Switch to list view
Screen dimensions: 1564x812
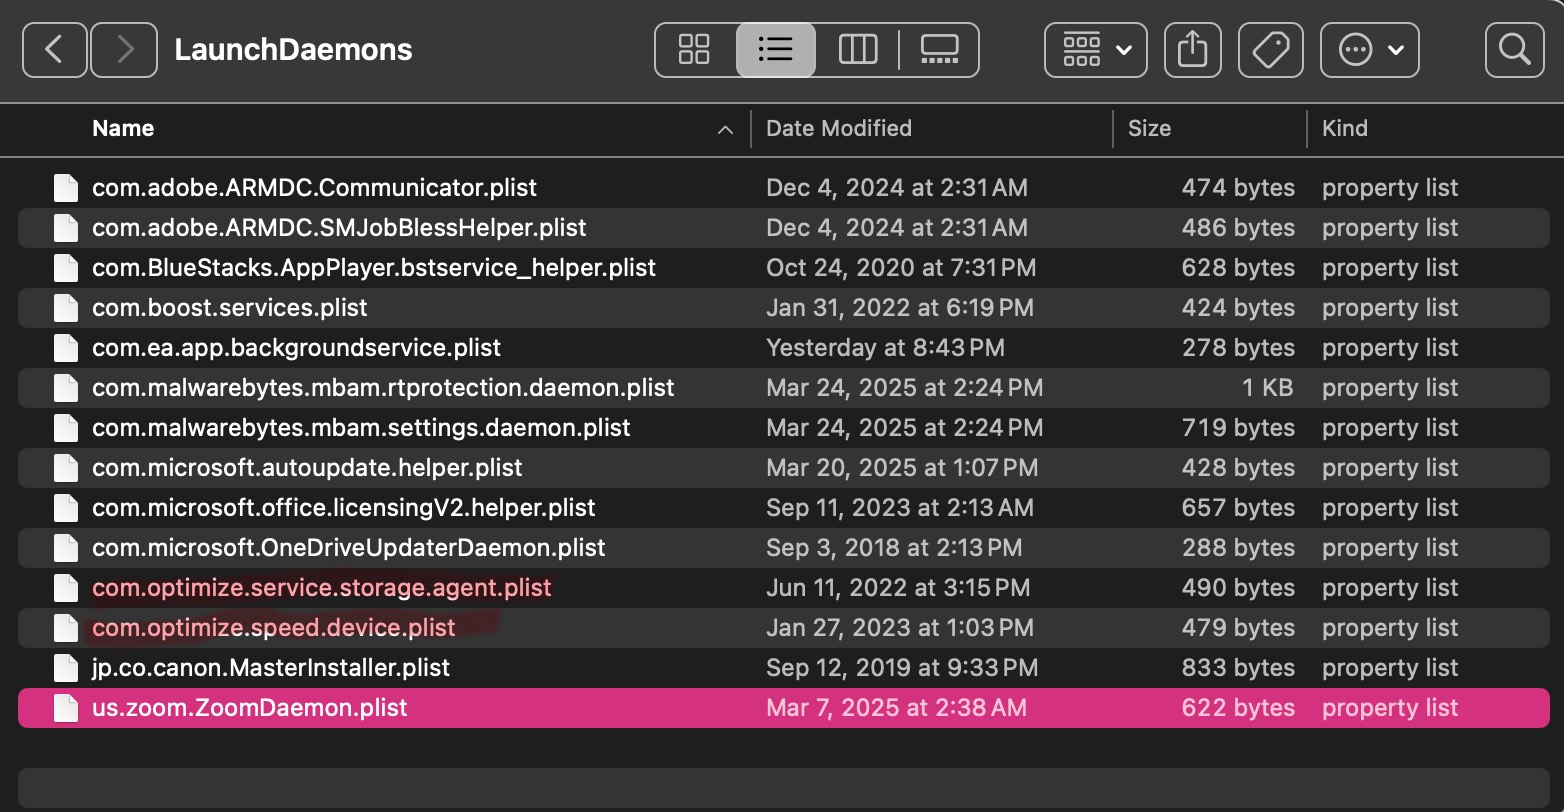(776, 49)
